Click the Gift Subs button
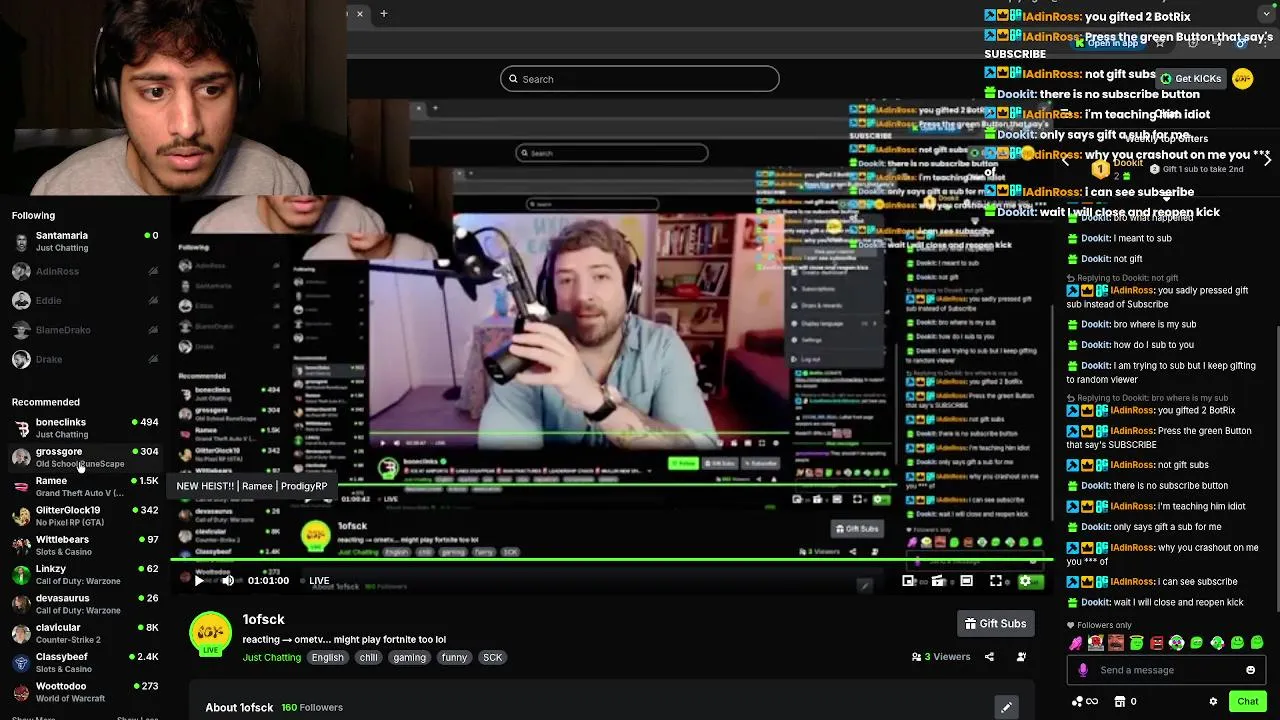The width and height of the screenshot is (1280, 720). pos(995,623)
